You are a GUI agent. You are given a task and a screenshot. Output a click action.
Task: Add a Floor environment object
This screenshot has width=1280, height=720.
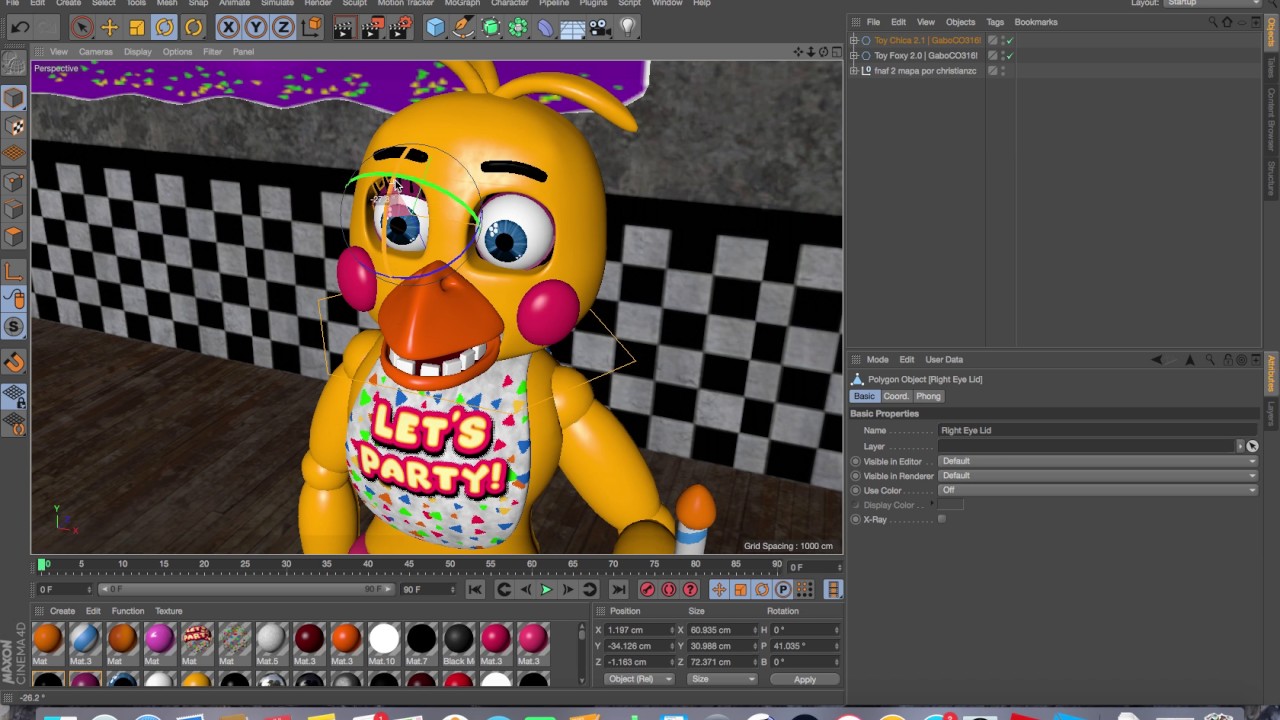pos(572,28)
